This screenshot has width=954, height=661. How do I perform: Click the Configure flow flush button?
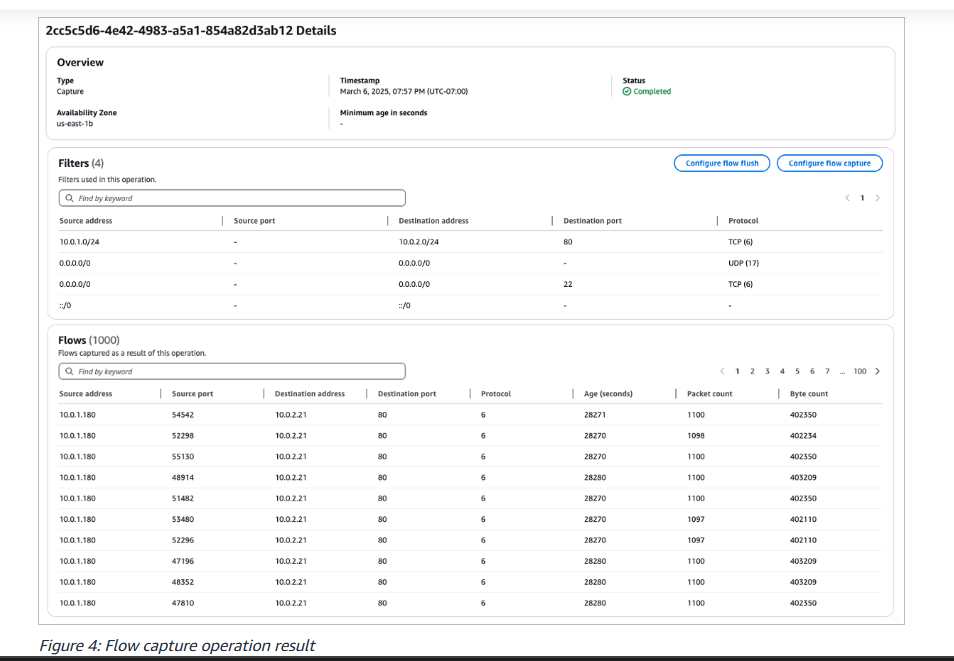tap(722, 163)
